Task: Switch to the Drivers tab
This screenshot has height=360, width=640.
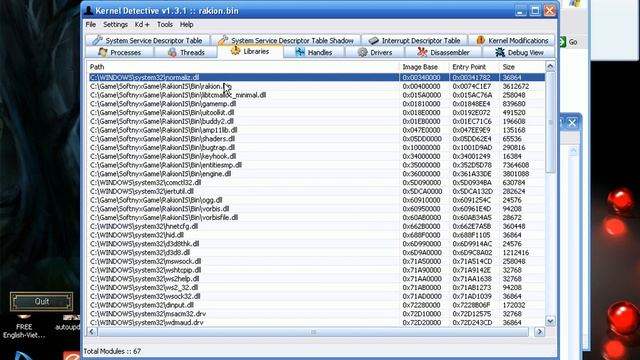Action: (375, 52)
